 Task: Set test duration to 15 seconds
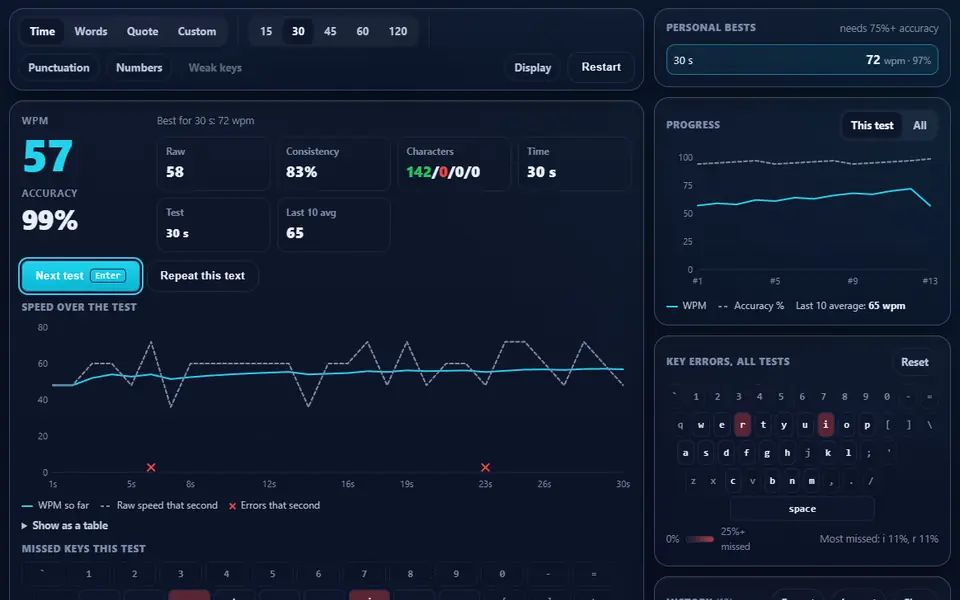266,31
